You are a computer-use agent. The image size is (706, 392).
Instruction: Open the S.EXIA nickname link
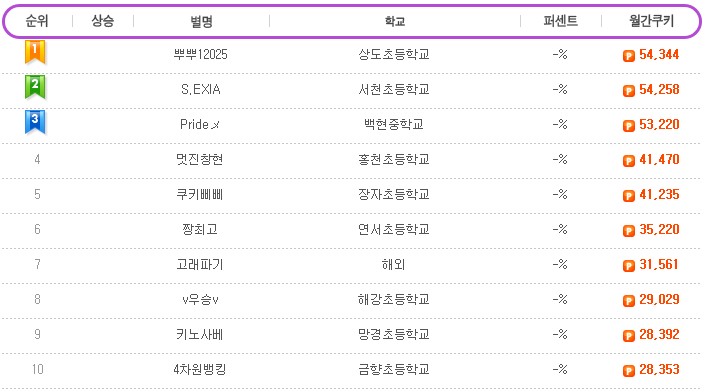click(x=201, y=90)
